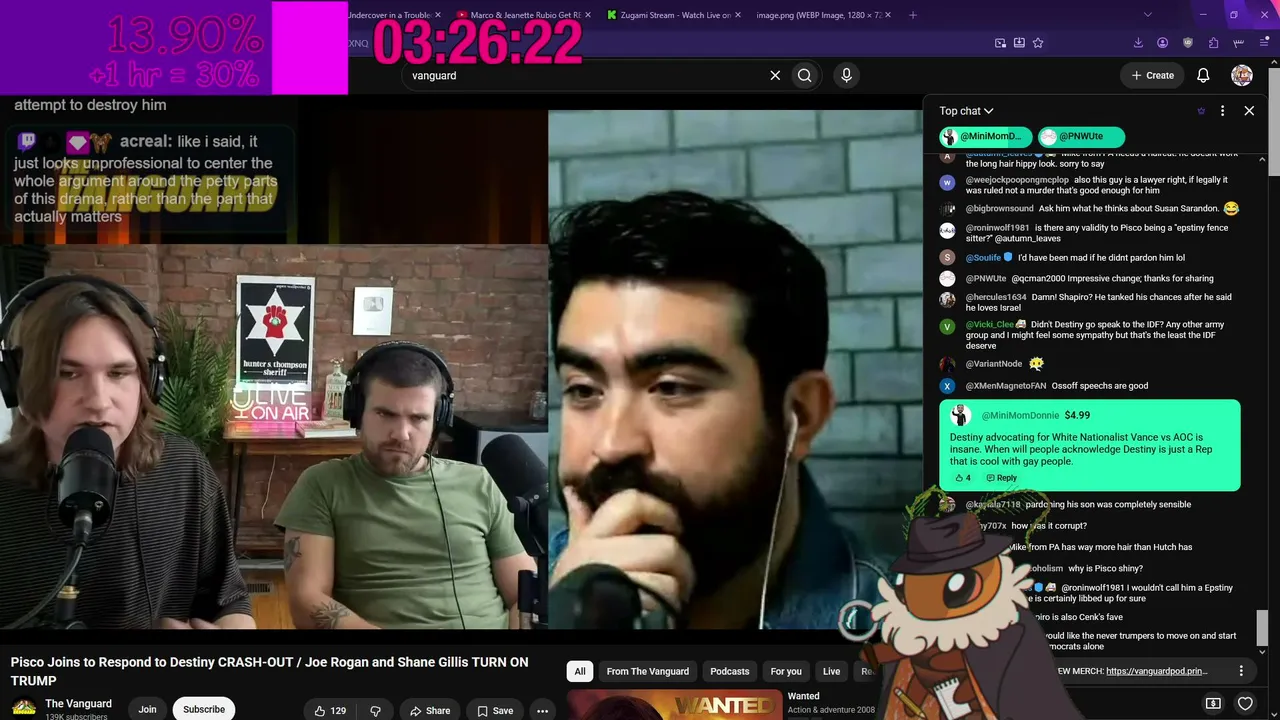Switch to 'Zugami Stream' browser tab
1280x720 pixels.
coord(676,15)
